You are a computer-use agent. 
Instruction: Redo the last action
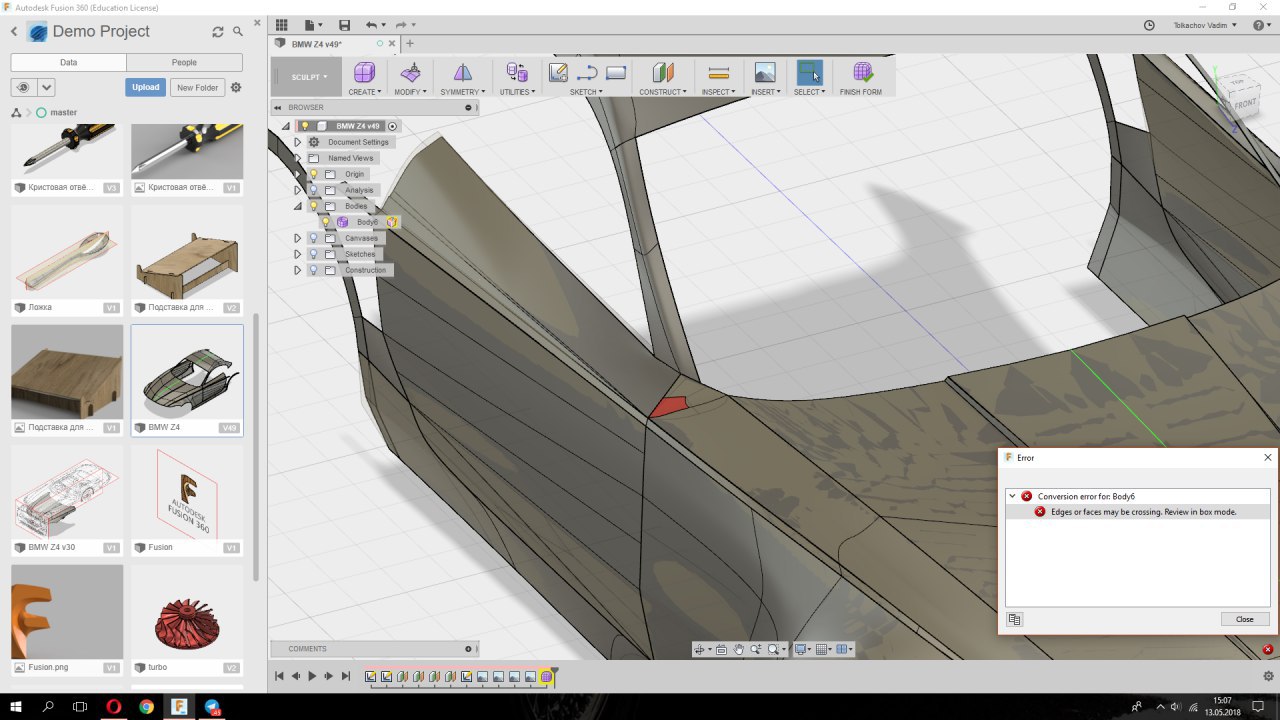pos(401,25)
